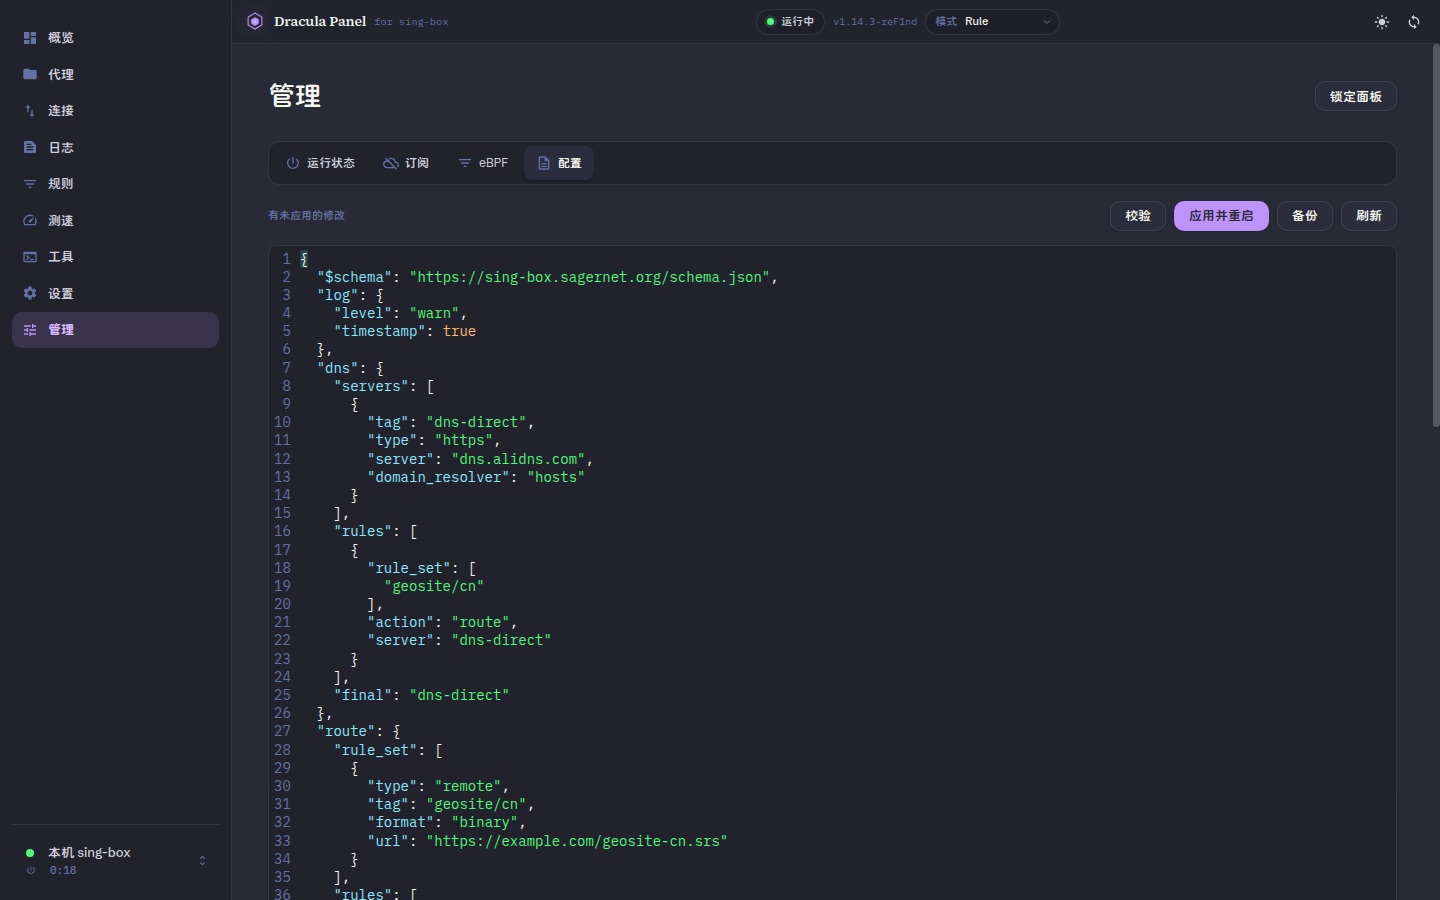
Task: Click the 刷新 refresh button
Action: (1369, 216)
